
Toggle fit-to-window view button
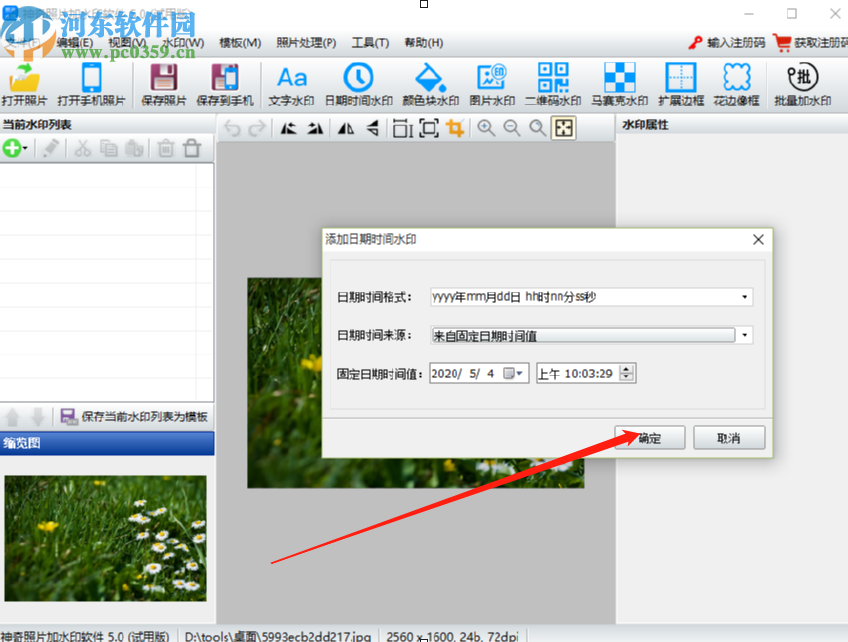point(564,128)
